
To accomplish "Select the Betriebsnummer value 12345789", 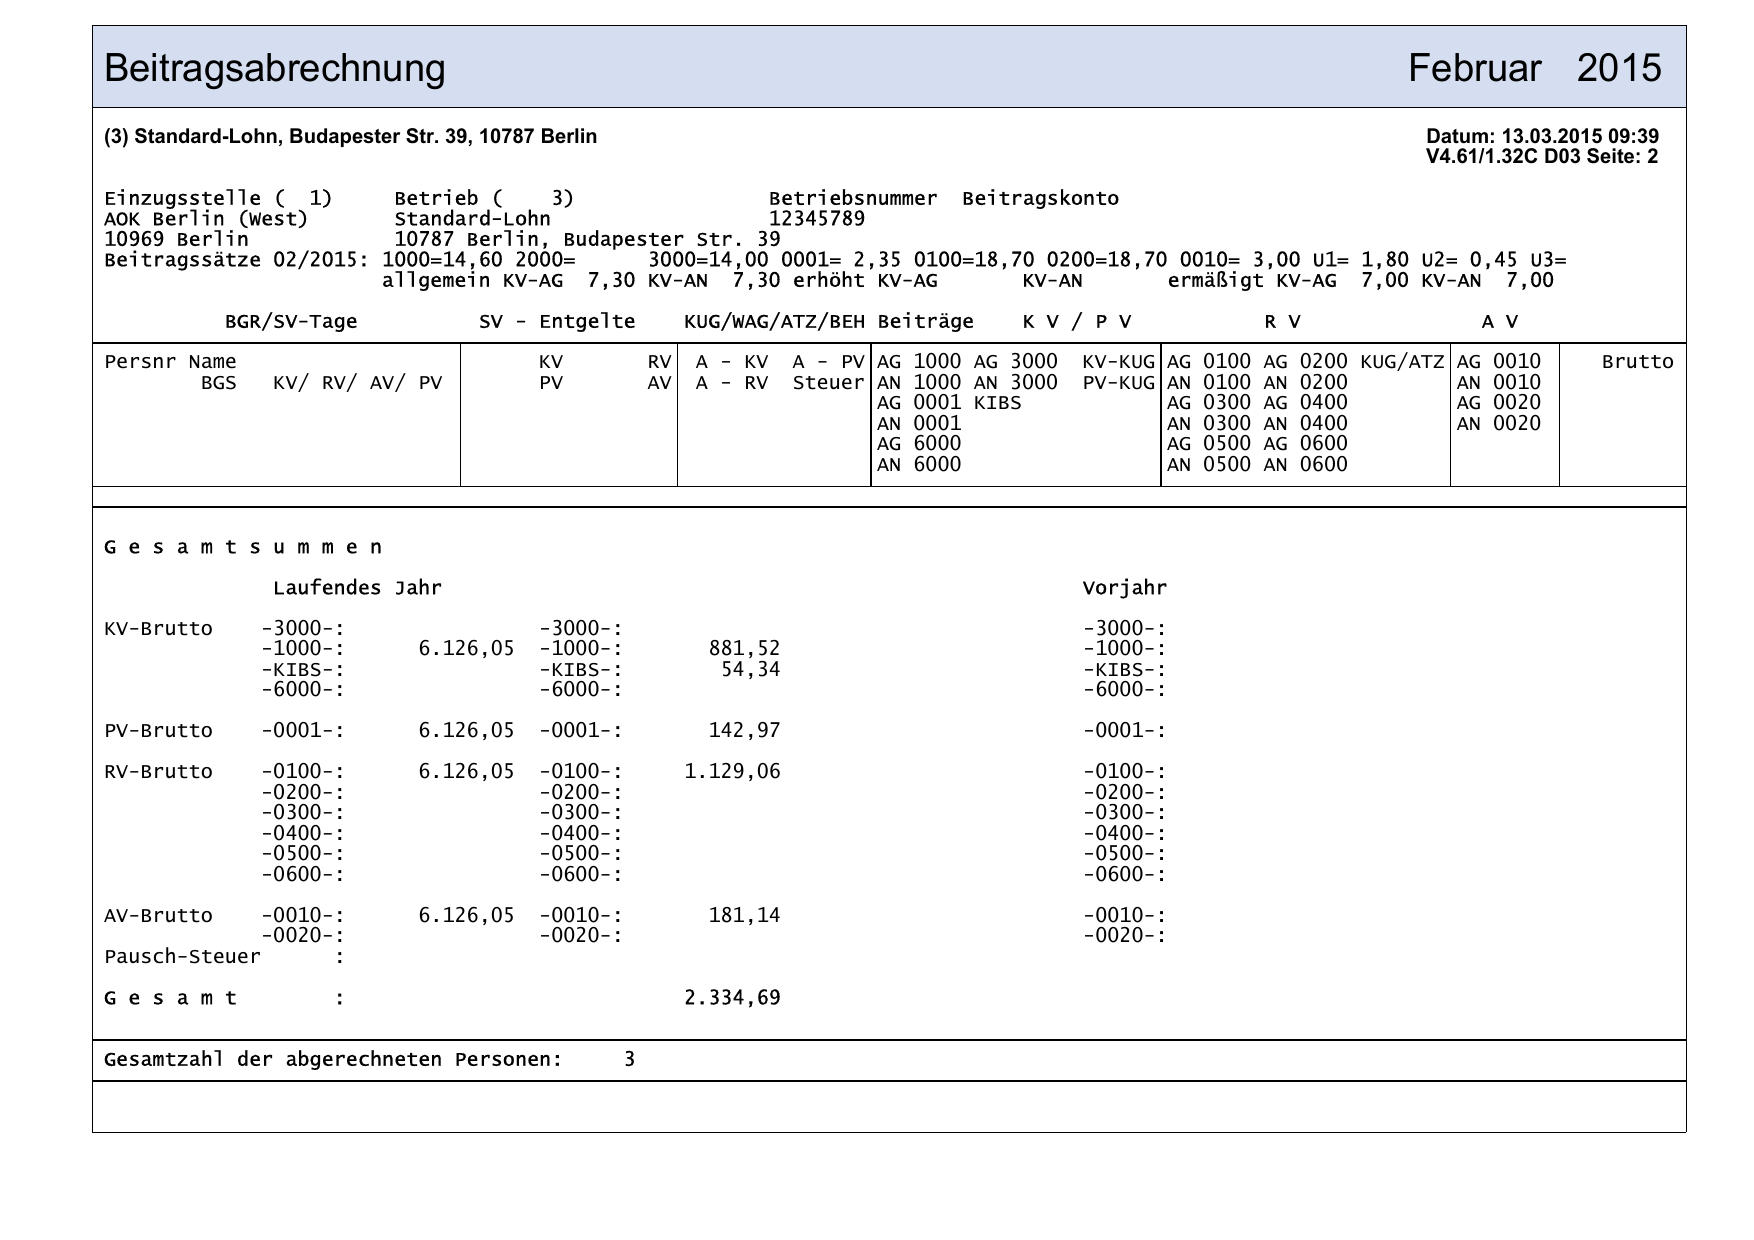I will tap(816, 219).
